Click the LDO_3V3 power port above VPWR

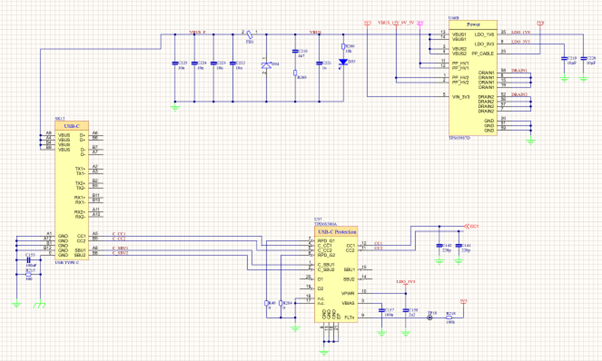point(406,282)
